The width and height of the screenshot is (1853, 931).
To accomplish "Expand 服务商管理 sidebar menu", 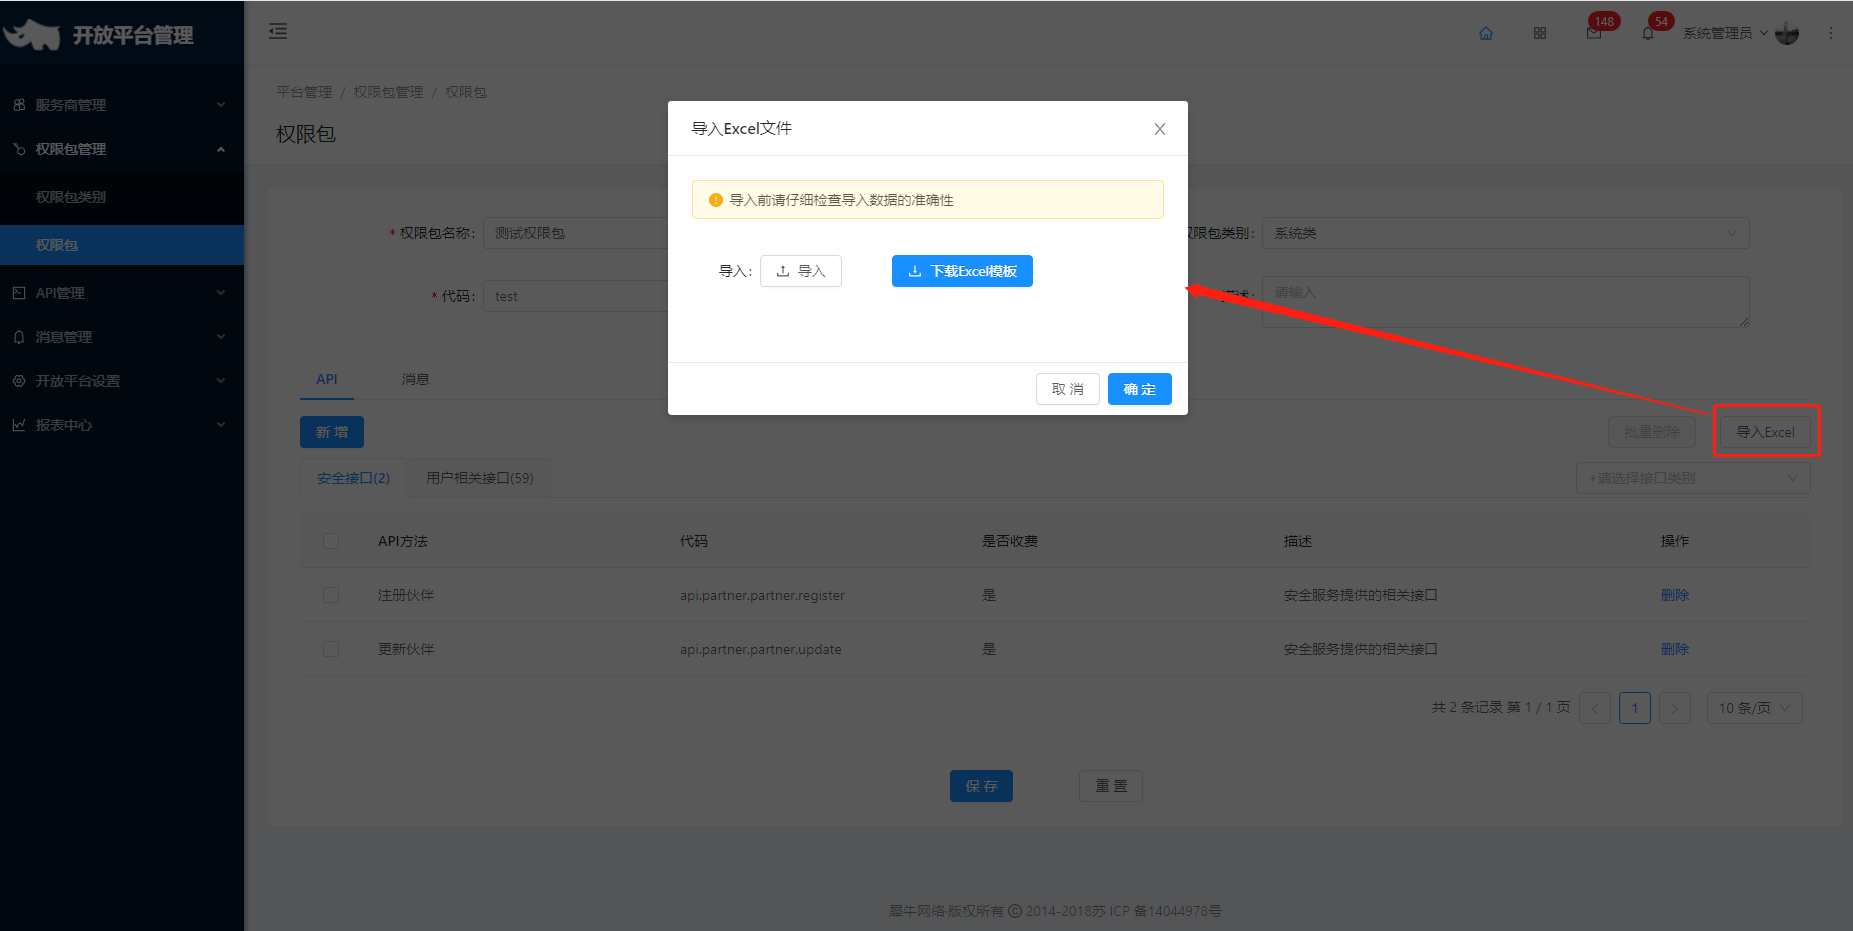I will 122,105.
